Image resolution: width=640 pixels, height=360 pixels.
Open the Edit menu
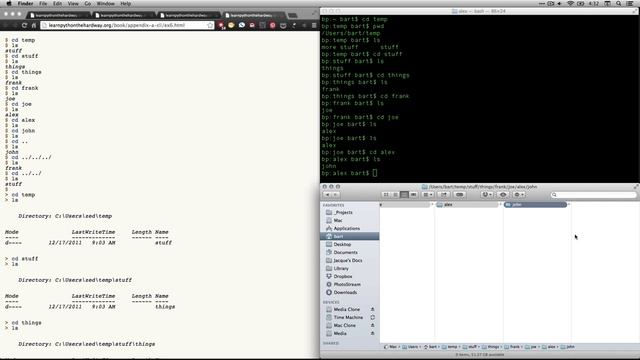58,3
